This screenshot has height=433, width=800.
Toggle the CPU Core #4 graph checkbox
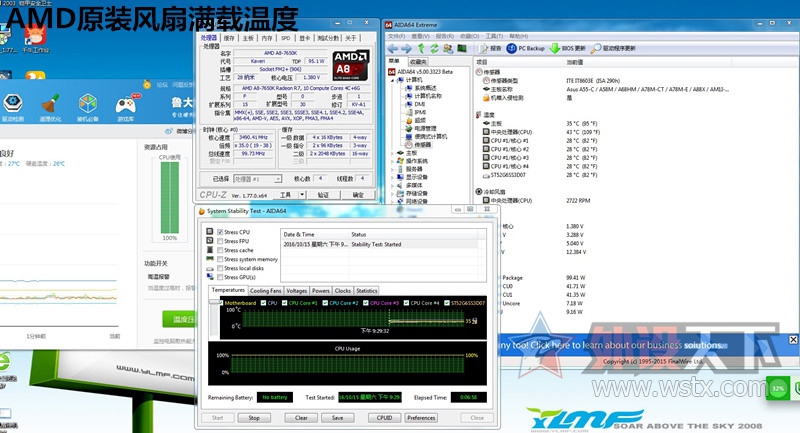[x=407, y=303]
